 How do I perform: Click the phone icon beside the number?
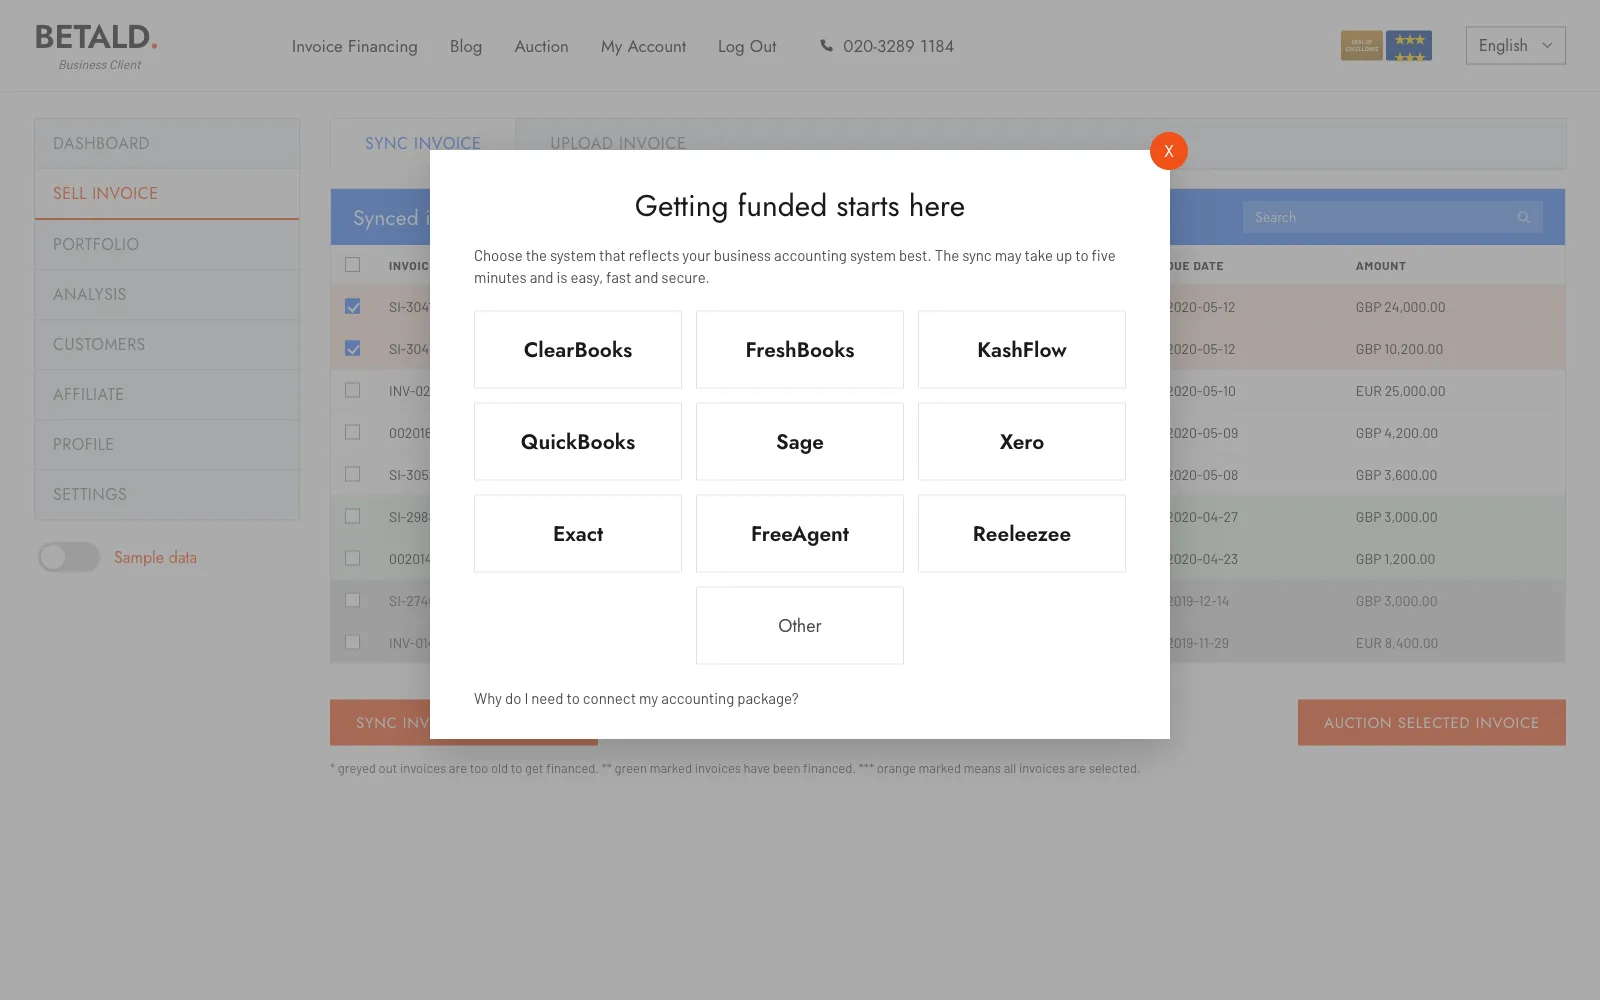(x=826, y=45)
